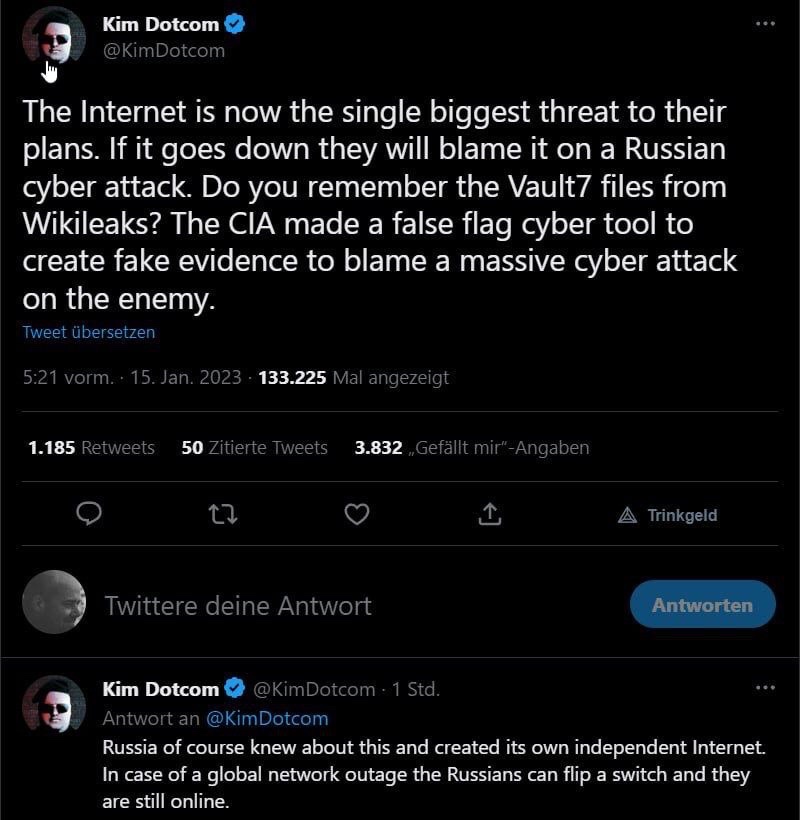Image resolution: width=800 pixels, height=820 pixels.
Task: Open the main tweet's three-dot menu
Action: (765, 23)
